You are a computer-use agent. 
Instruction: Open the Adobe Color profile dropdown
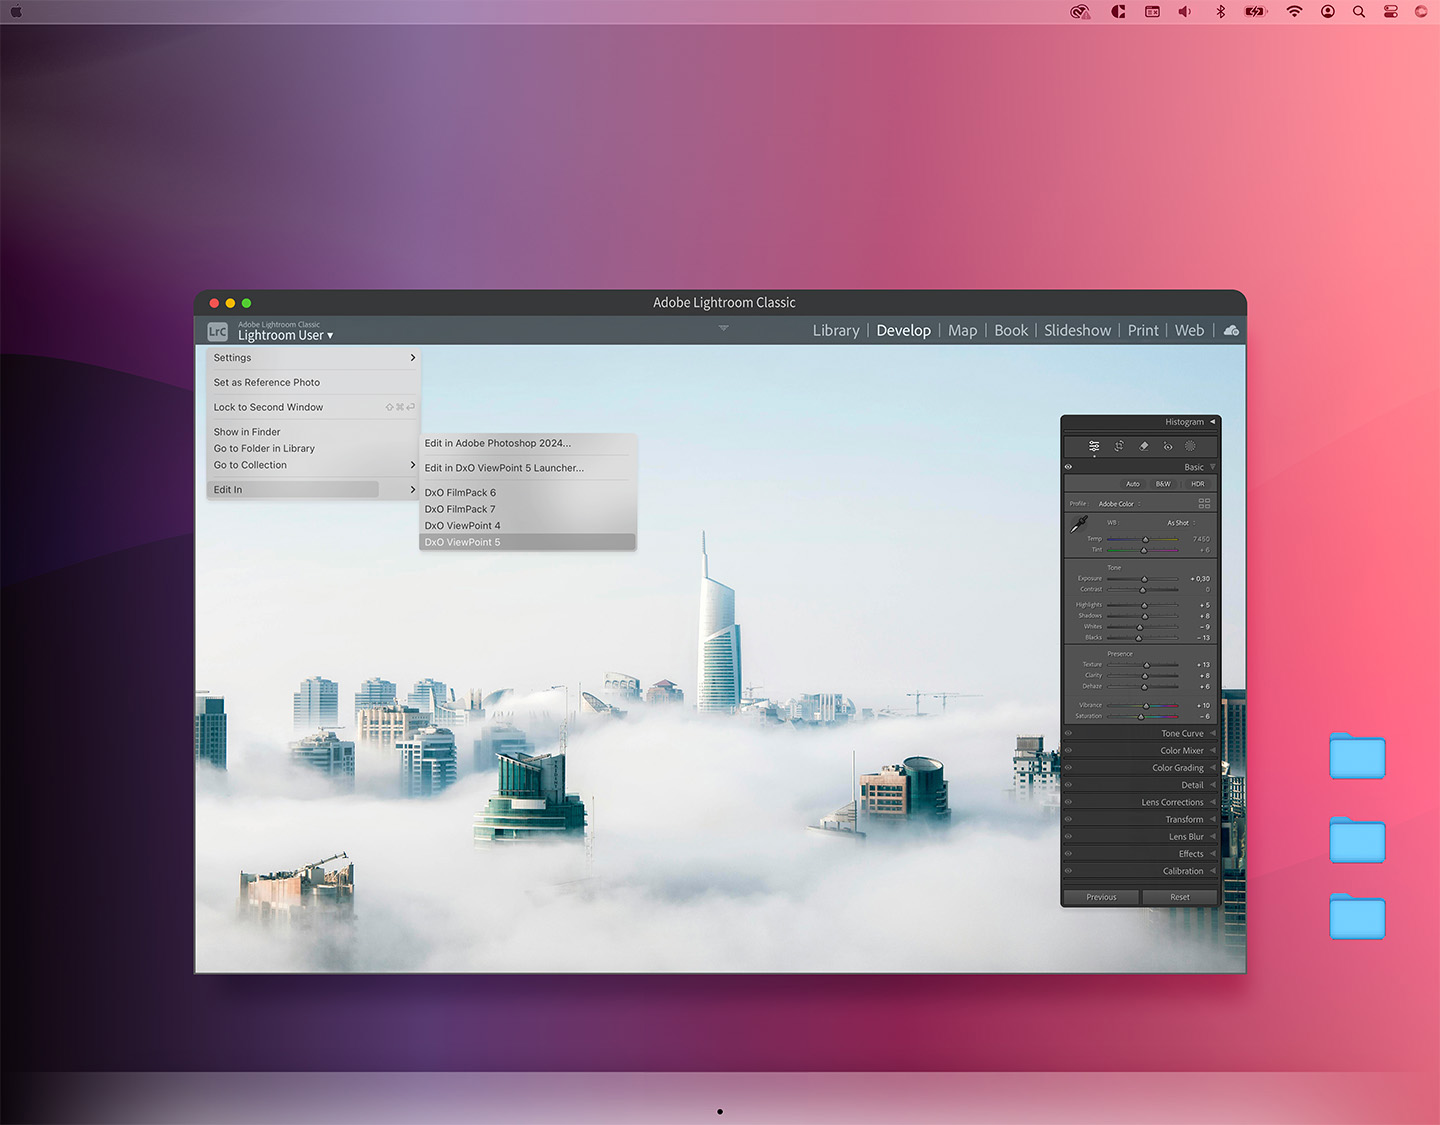point(1120,504)
